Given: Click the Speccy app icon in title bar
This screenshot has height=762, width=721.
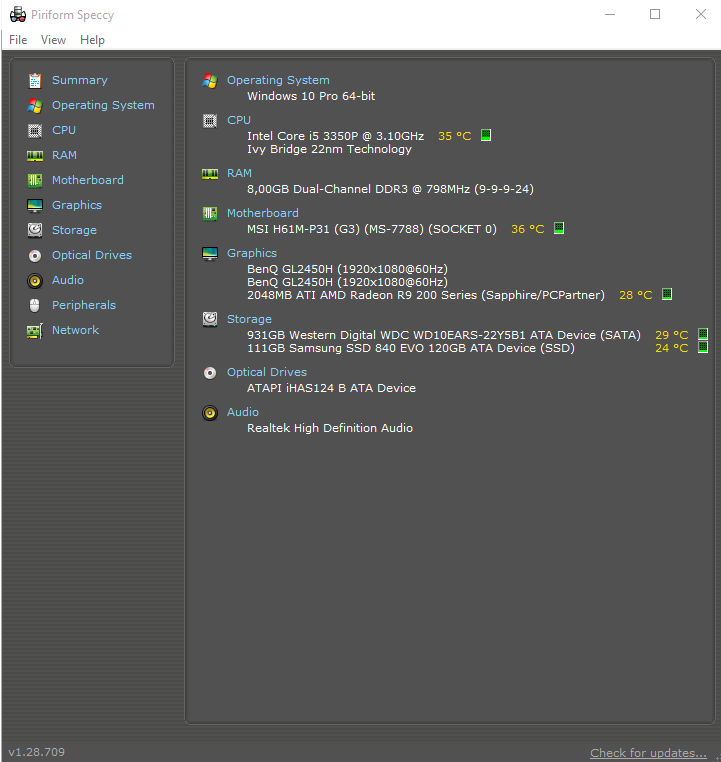Looking at the screenshot, I should click(x=18, y=15).
